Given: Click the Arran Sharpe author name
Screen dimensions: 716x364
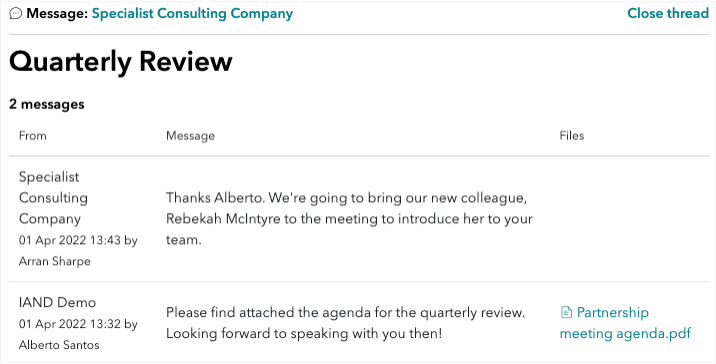Looking at the screenshot, I should point(54,261).
